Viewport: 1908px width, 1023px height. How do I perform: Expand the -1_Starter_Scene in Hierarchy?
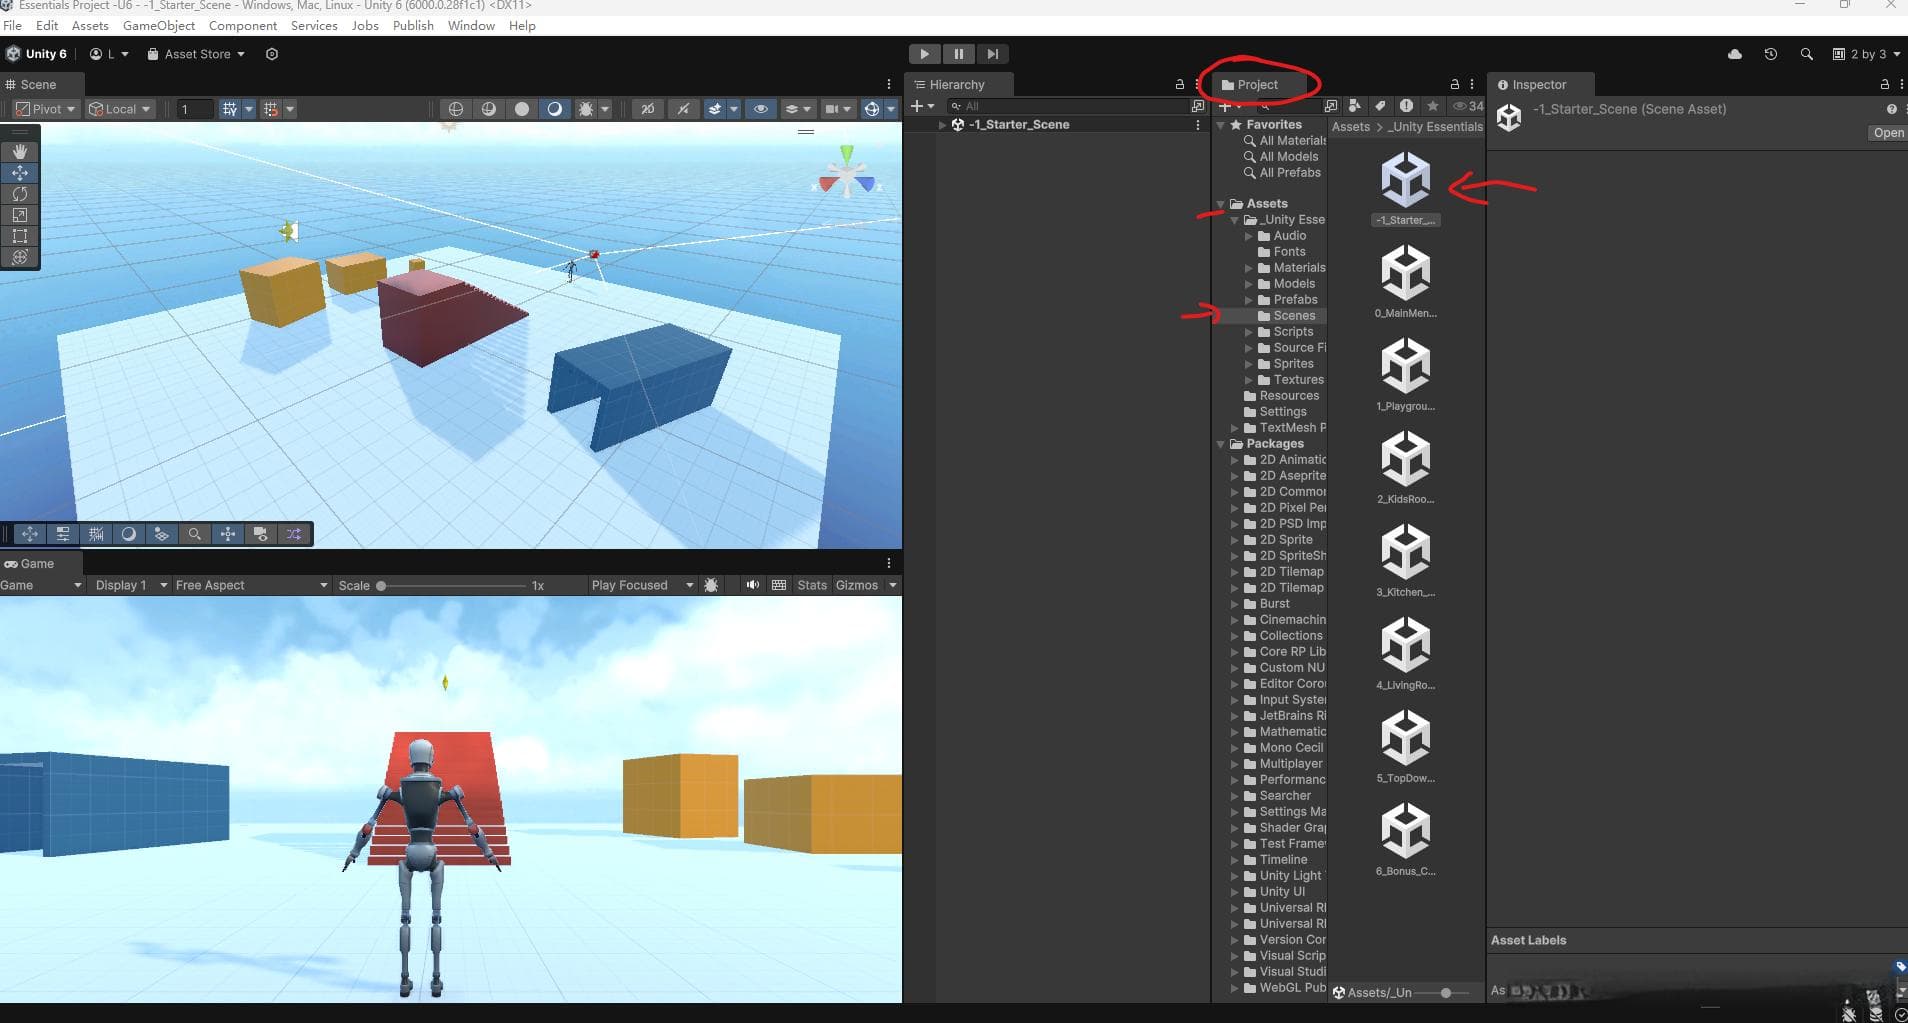click(942, 125)
